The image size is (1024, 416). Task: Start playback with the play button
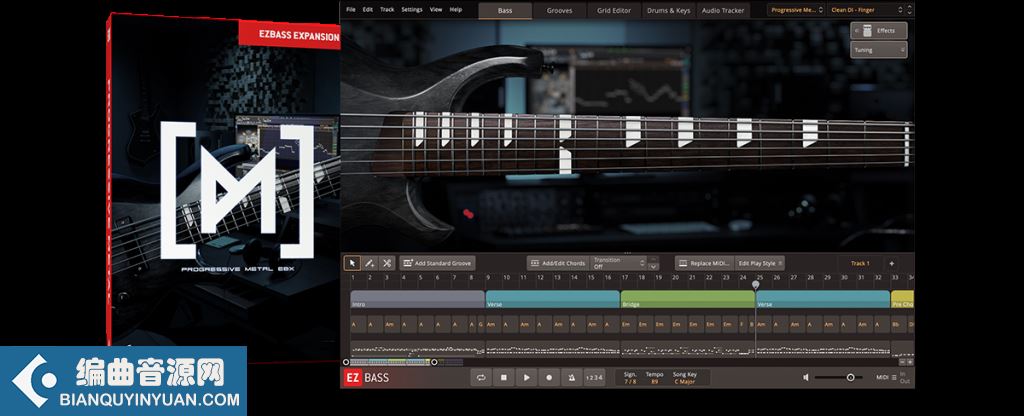click(526, 377)
